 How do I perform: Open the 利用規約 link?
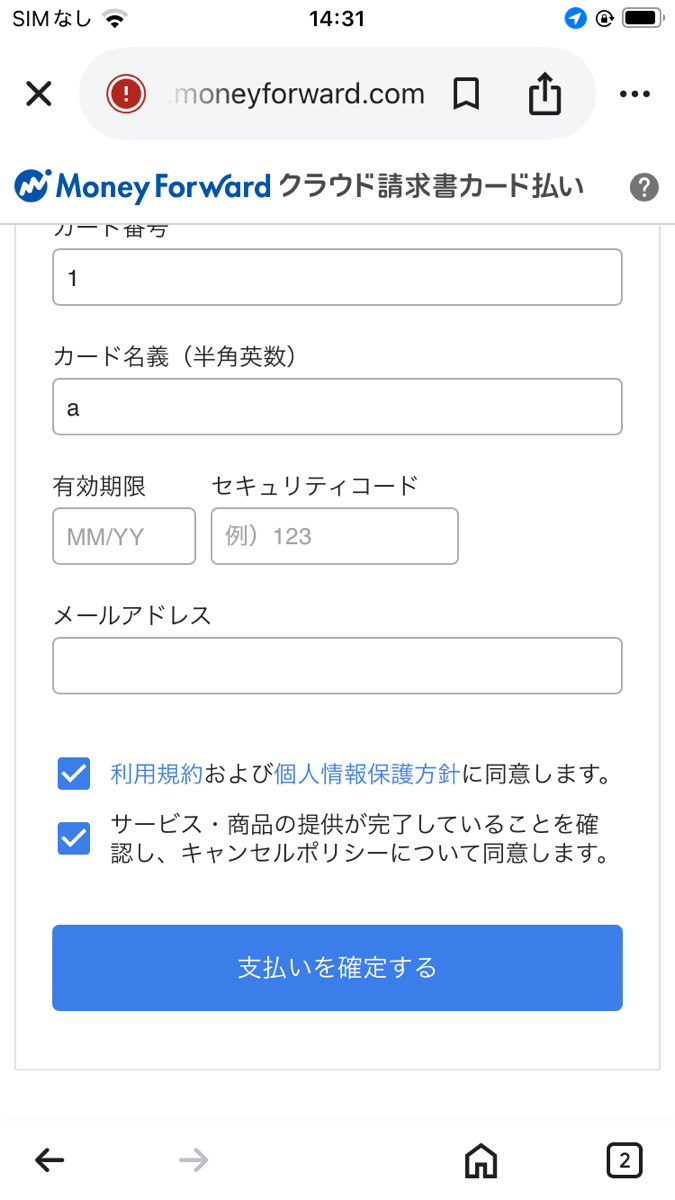point(157,774)
